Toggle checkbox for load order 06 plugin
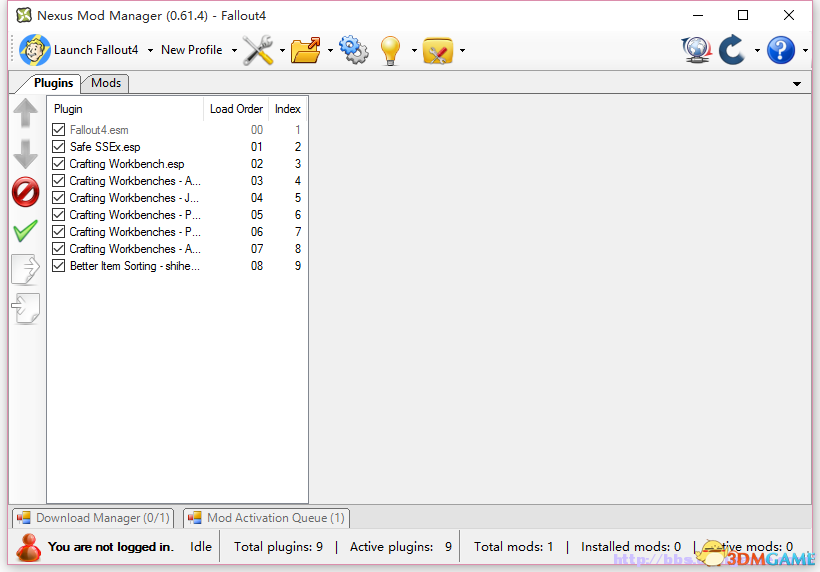Image resolution: width=820 pixels, height=572 pixels. click(x=59, y=232)
